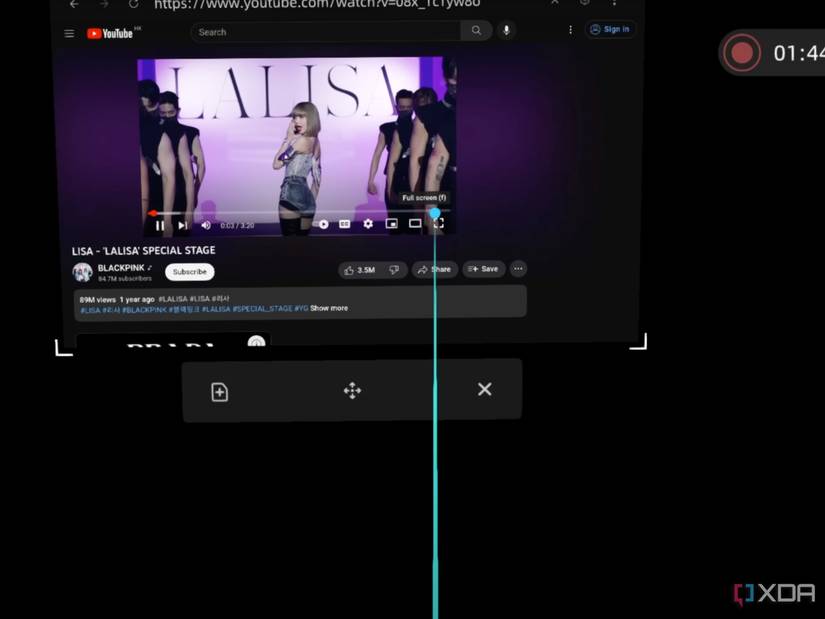The image size is (825, 619).
Task: Share the LALISA video
Action: click(x=435, y=269)
